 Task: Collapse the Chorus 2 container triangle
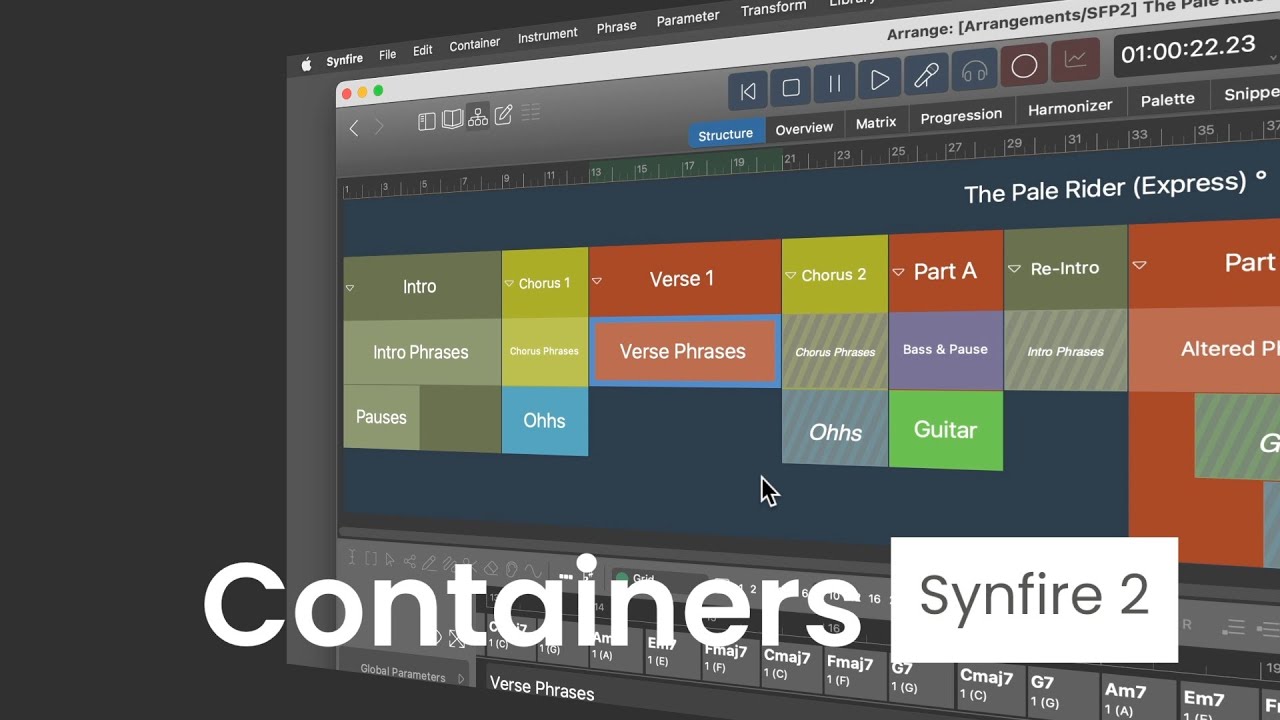[791, 276]
